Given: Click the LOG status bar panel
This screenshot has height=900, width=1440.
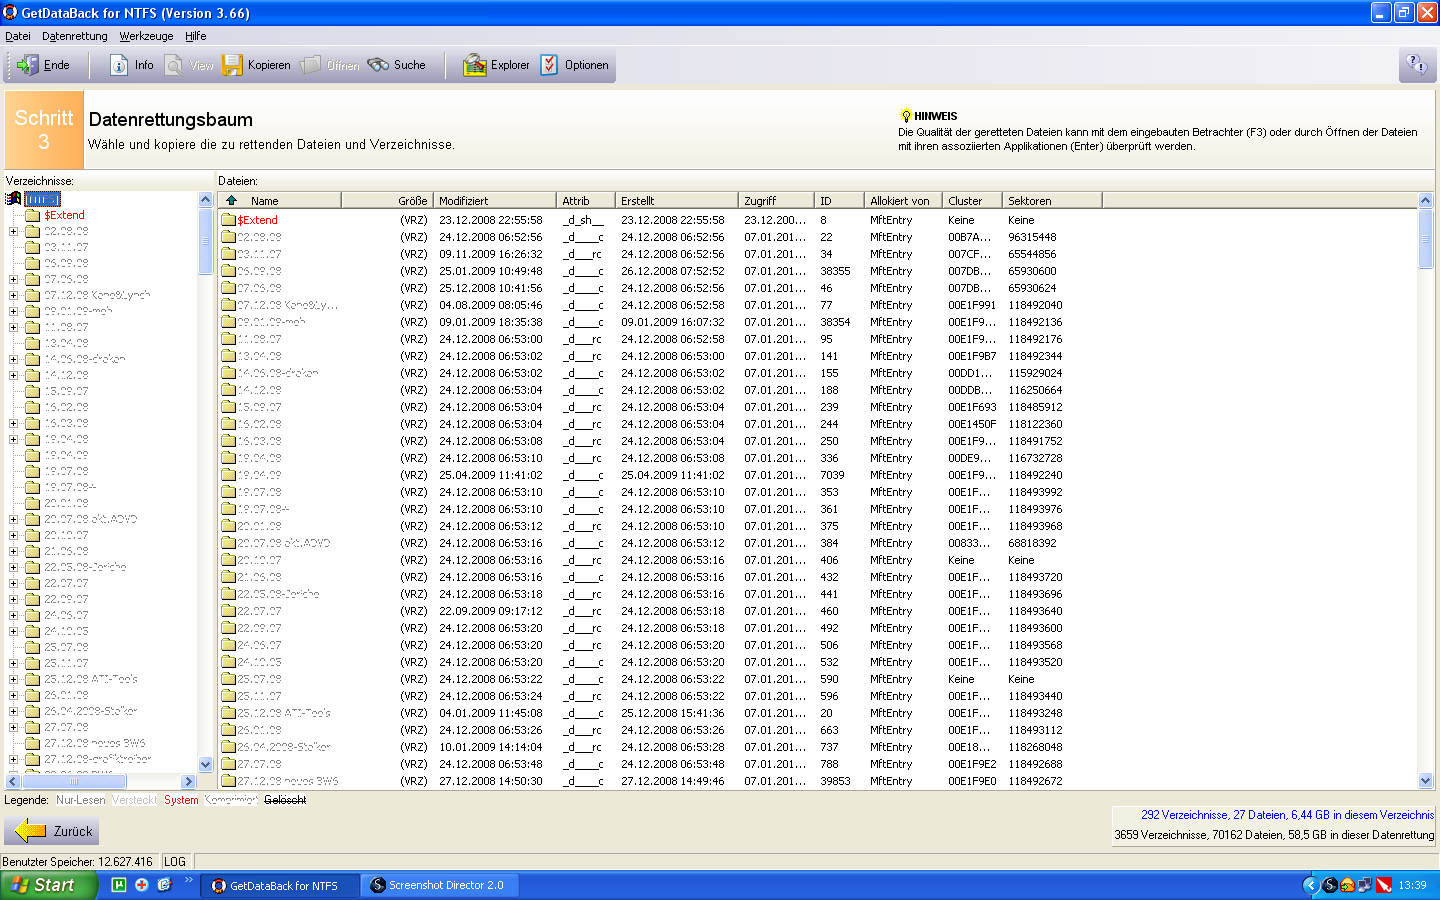Looking at the screenshot, I should (175, 861).
